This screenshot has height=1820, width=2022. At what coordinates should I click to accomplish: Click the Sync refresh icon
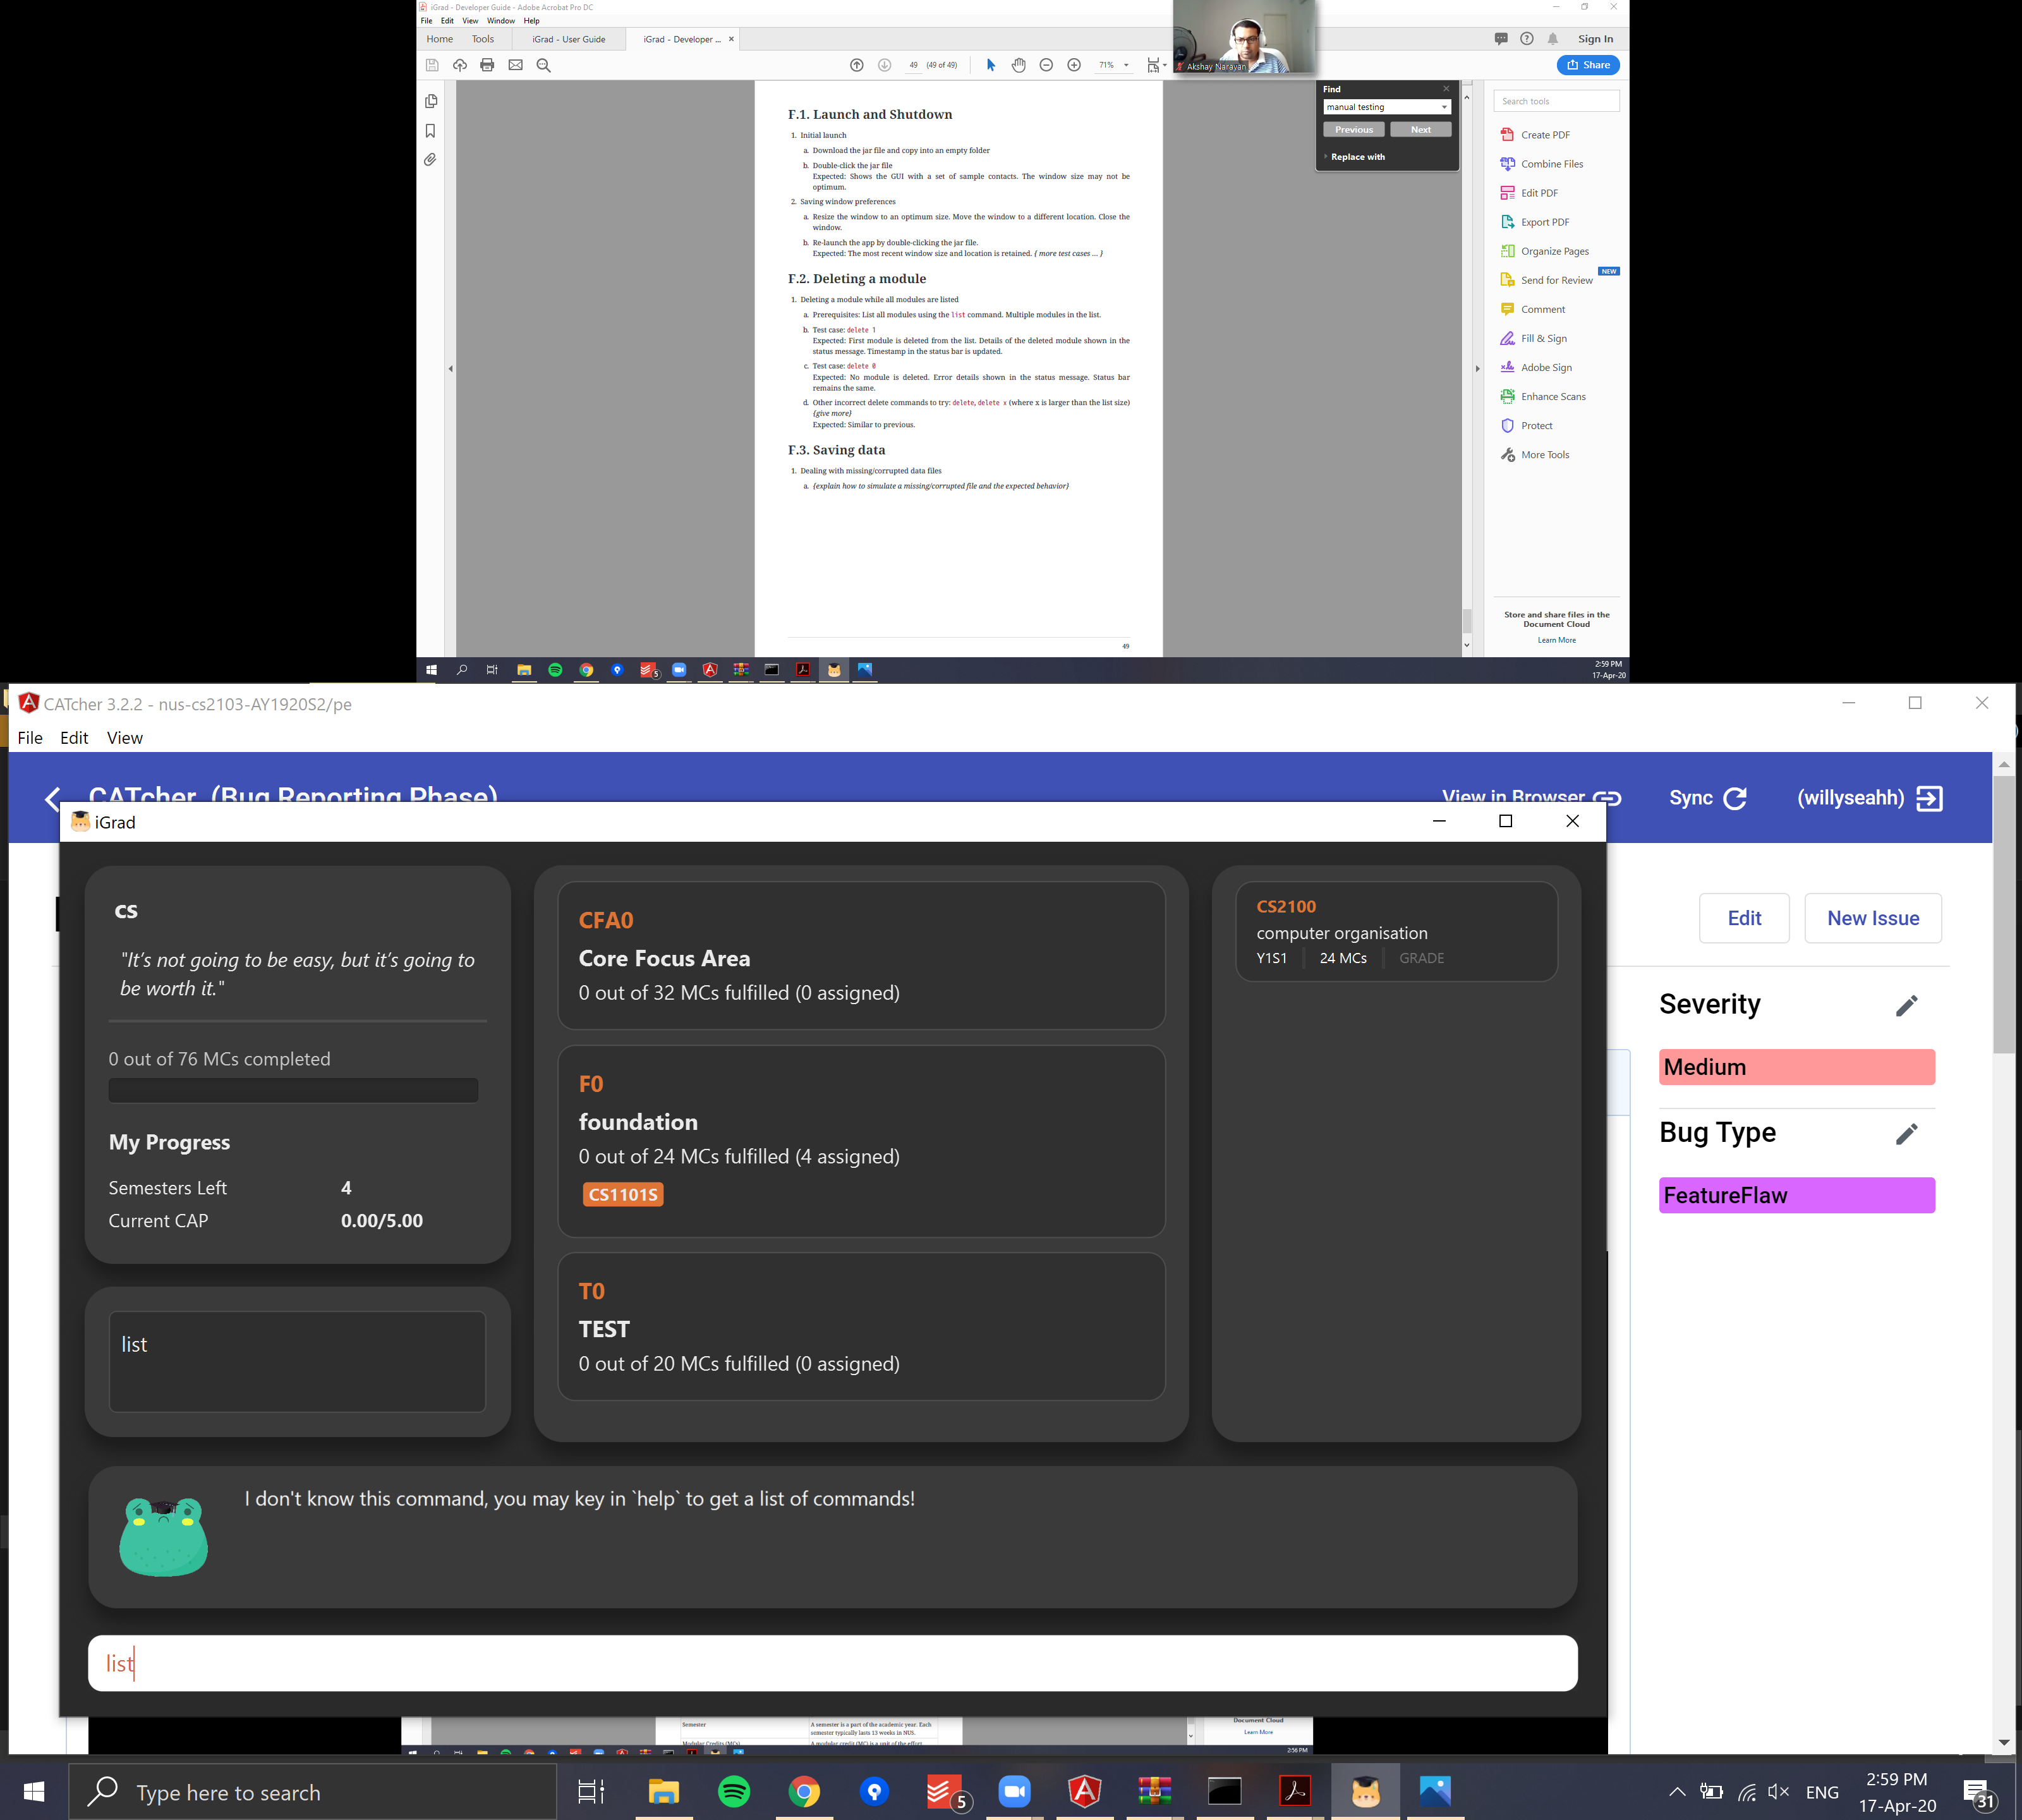pos(1735,798)
